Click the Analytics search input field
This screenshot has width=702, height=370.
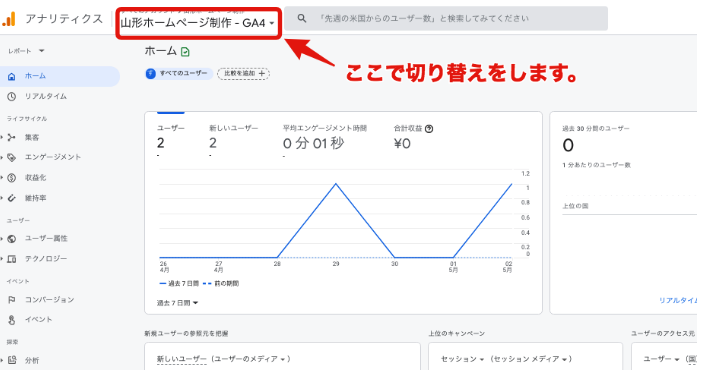[x=446, y=18]
